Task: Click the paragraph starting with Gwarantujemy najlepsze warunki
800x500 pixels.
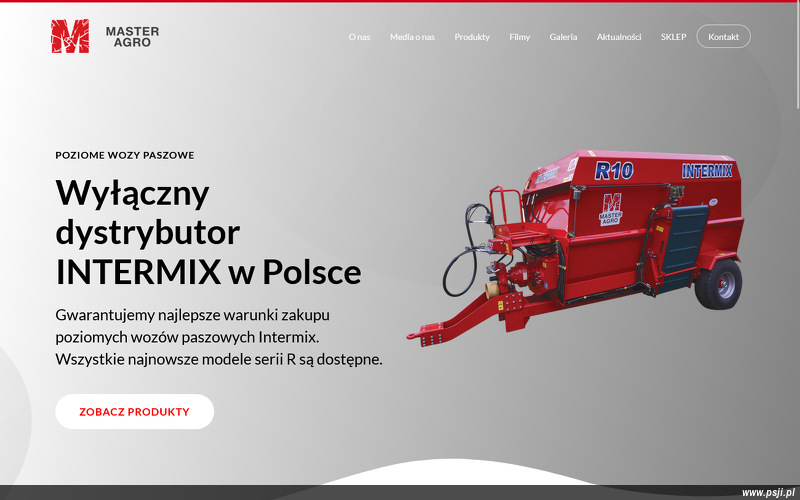Action: tap(219, 337)
